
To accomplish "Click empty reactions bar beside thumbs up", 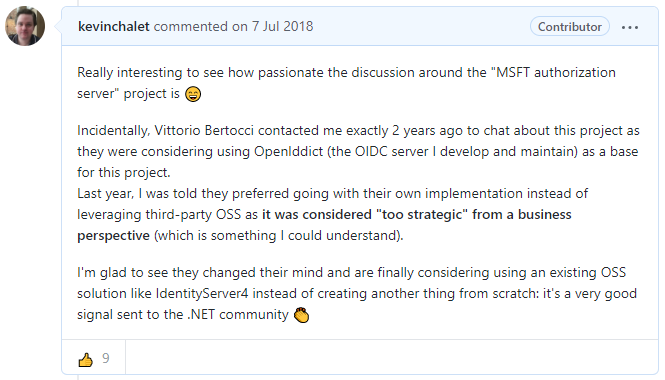I will point(391,357).
